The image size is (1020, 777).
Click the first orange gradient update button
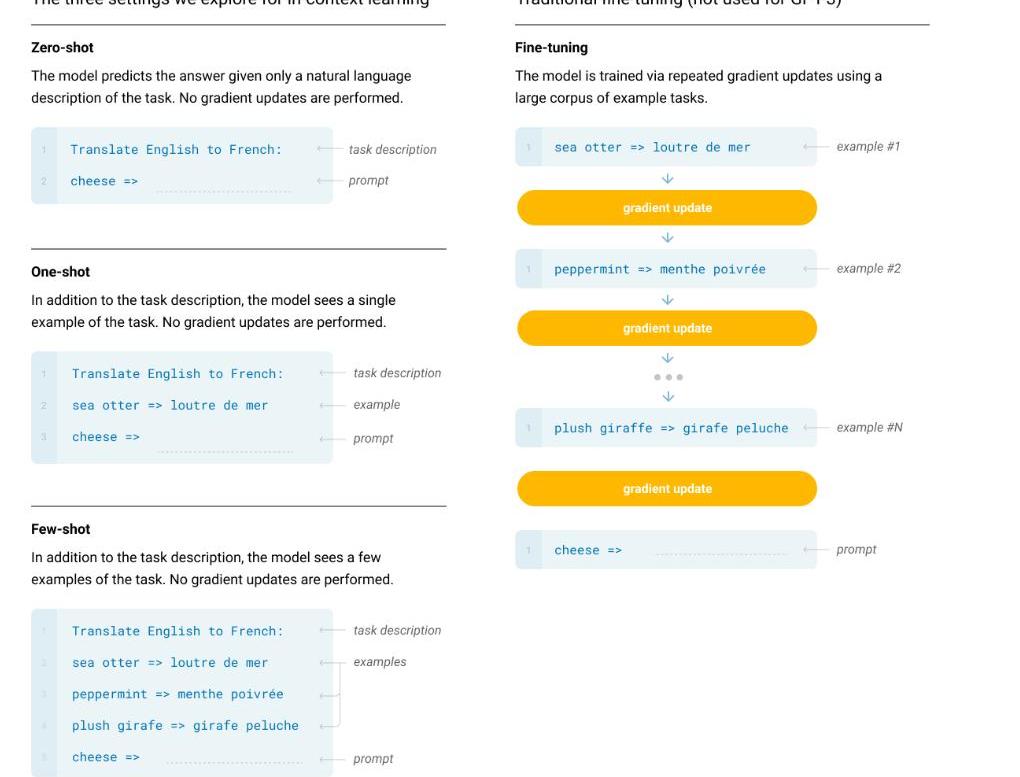point(667,208)
